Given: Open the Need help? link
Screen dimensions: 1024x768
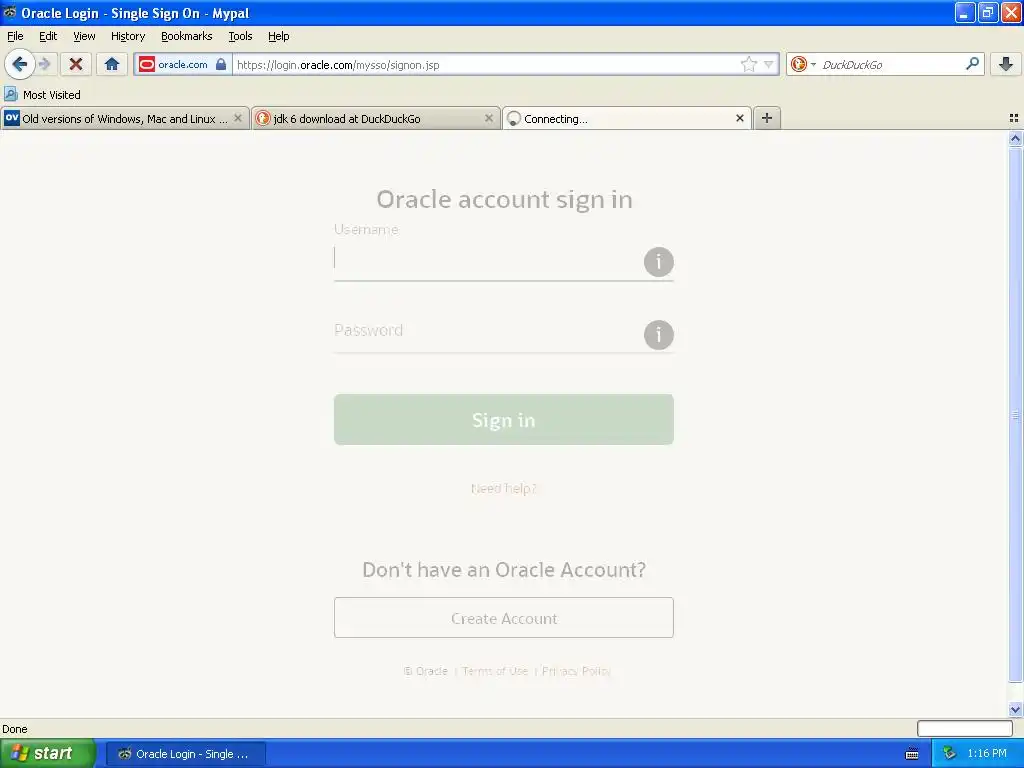Looking at the screenshot, I should [504, 488].
